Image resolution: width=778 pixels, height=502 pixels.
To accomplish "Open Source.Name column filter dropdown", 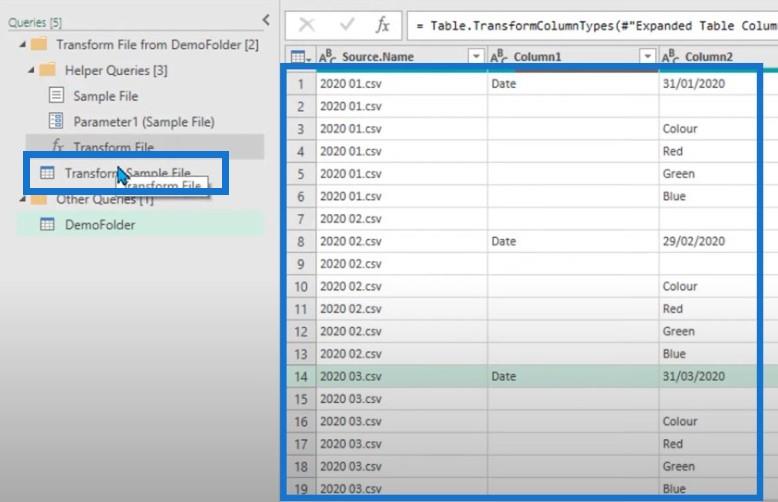I will coord(476,57).
